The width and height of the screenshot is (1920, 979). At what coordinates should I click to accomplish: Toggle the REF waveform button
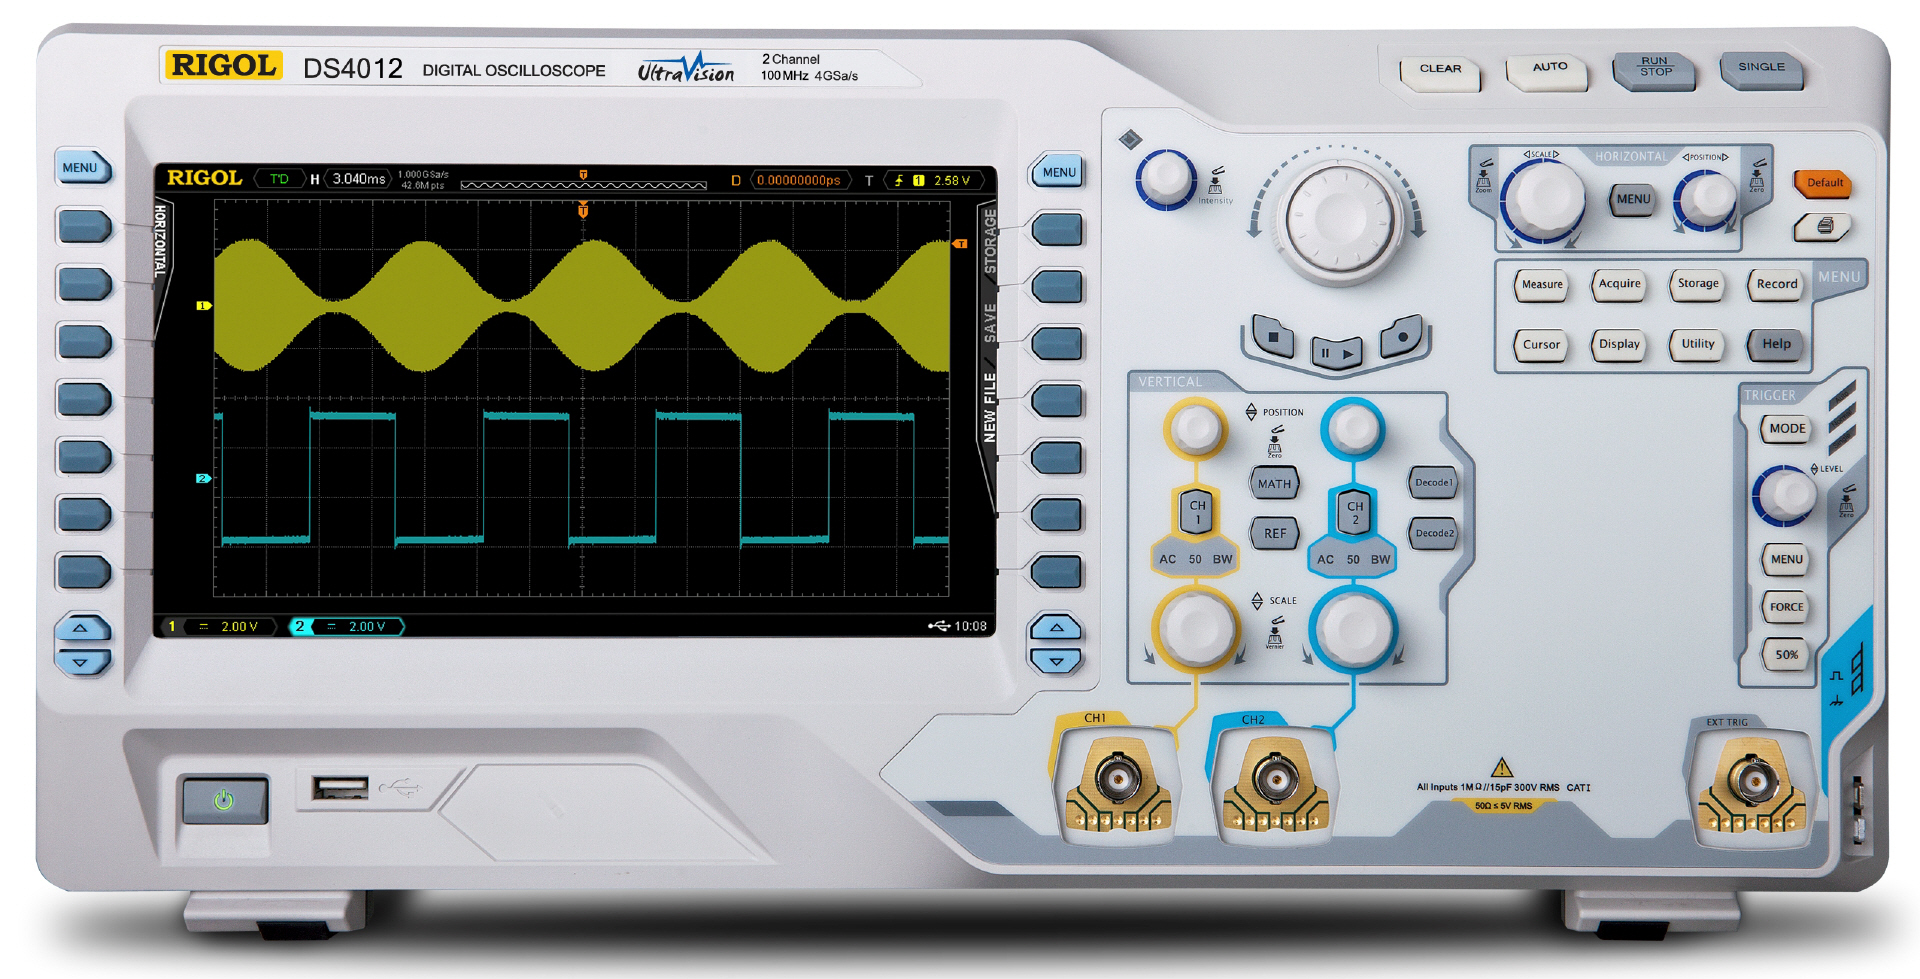[x=1275, y=533]
